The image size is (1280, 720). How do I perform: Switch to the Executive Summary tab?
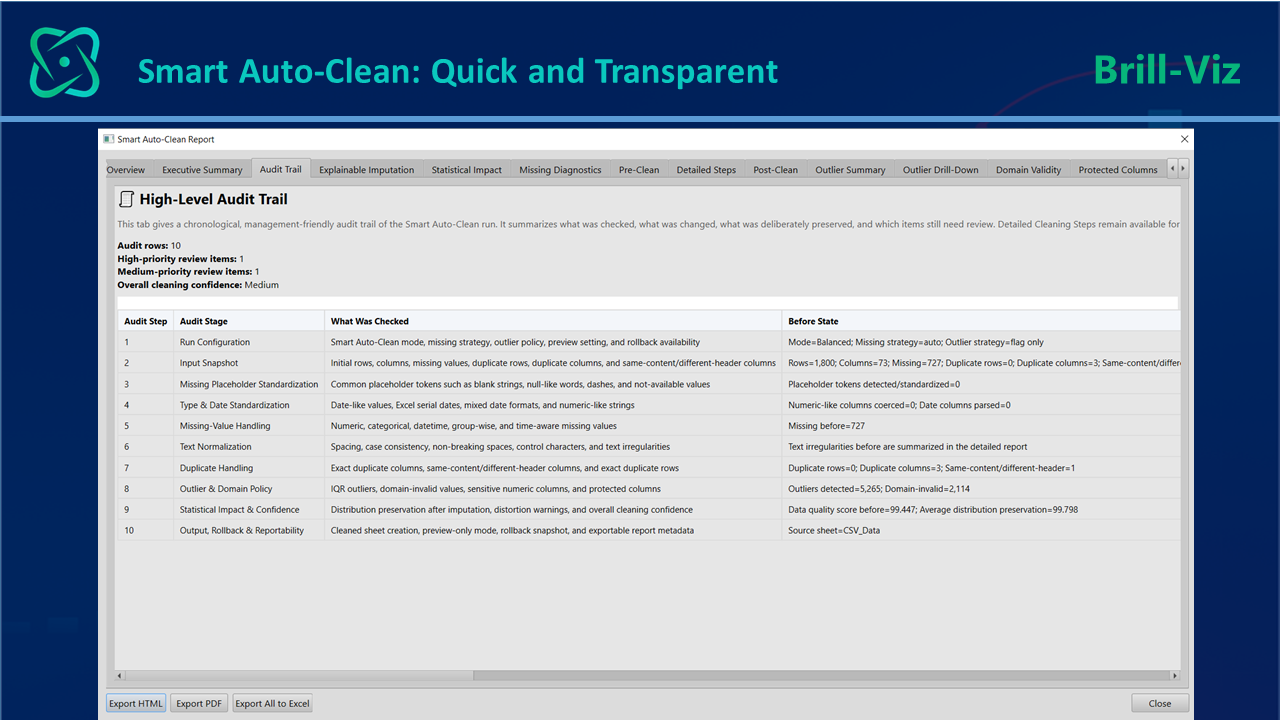[x=202, y=170]
